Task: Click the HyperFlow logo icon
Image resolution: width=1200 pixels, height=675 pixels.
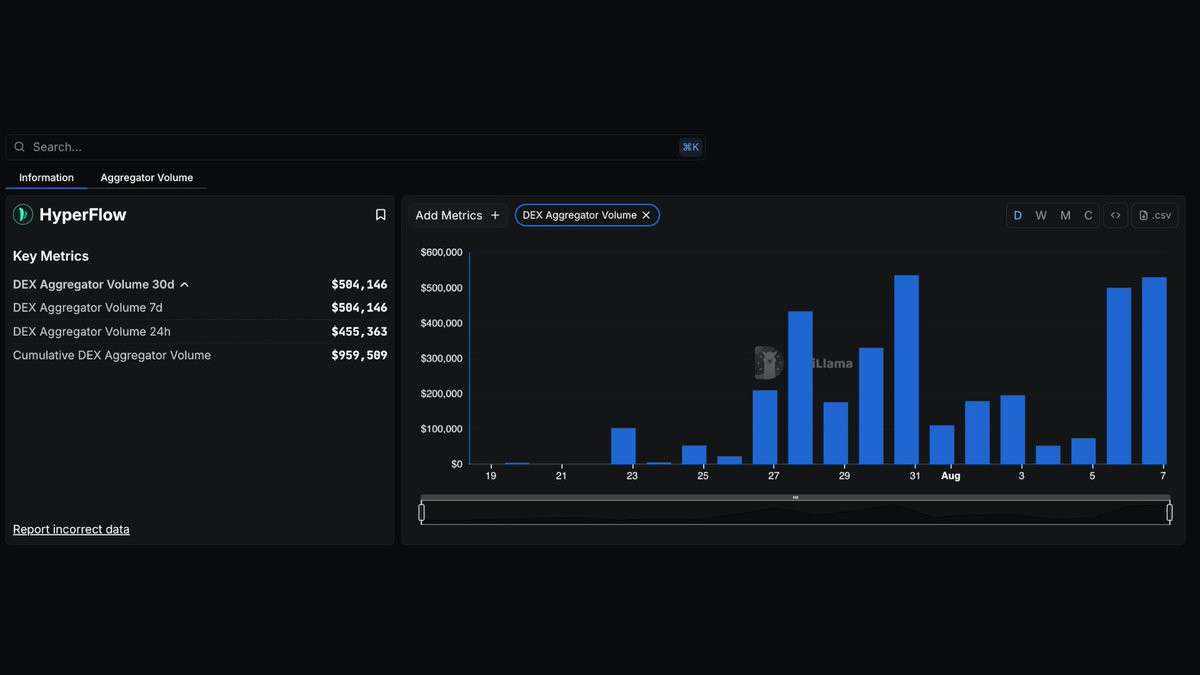Action: tap(23, 215)
